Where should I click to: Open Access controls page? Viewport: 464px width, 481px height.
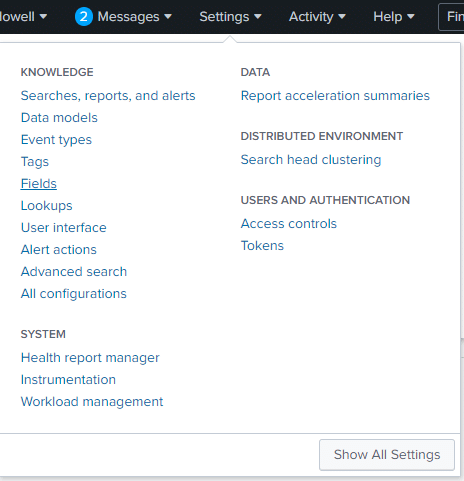pos(289,224)
